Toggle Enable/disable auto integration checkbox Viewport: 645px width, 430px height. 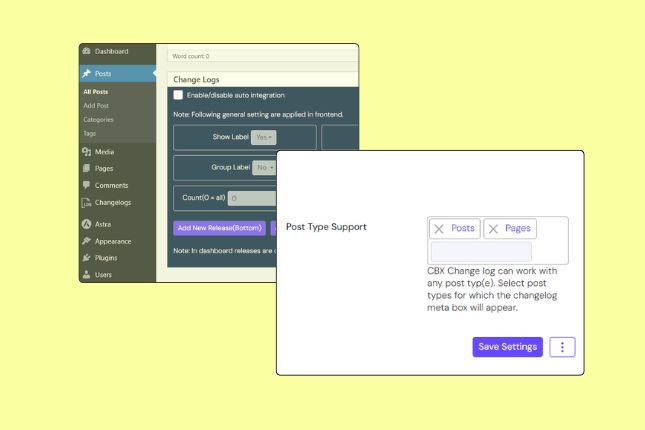pyautogui.click(x=178, y=95)
